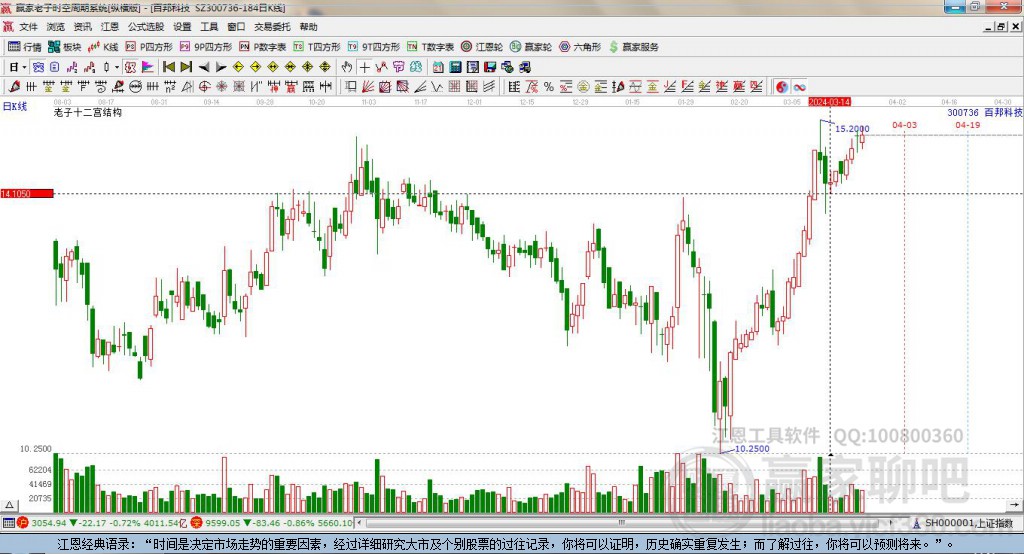Screen dimensions: 1024x554
Task: Open the 9T四方形 tool
Action: tap(374, 46)
